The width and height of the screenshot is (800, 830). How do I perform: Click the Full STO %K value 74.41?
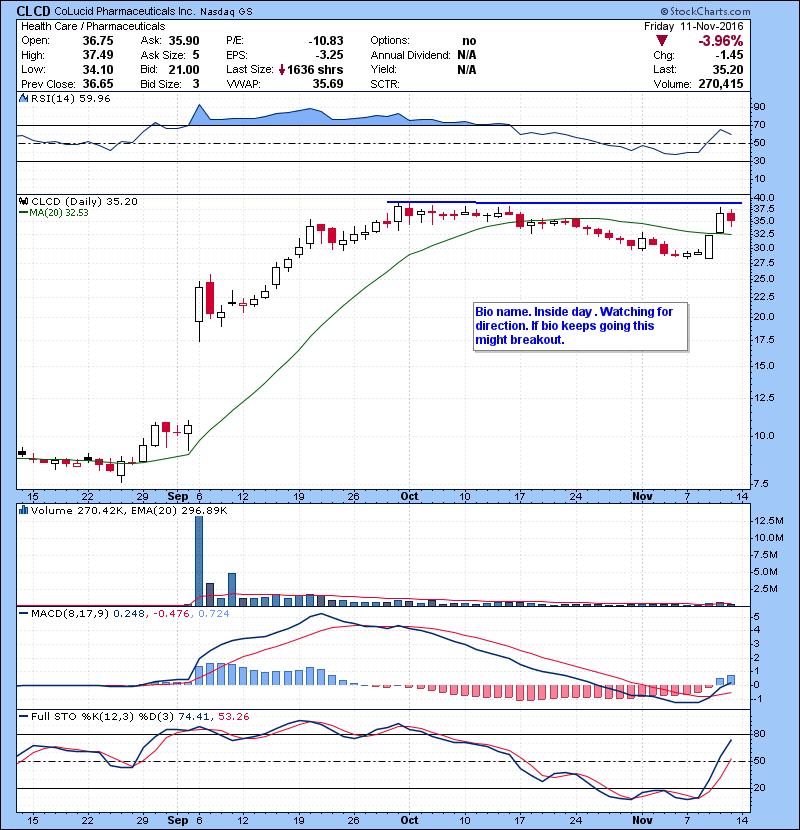pyautogui.click(x=194, y=716)
